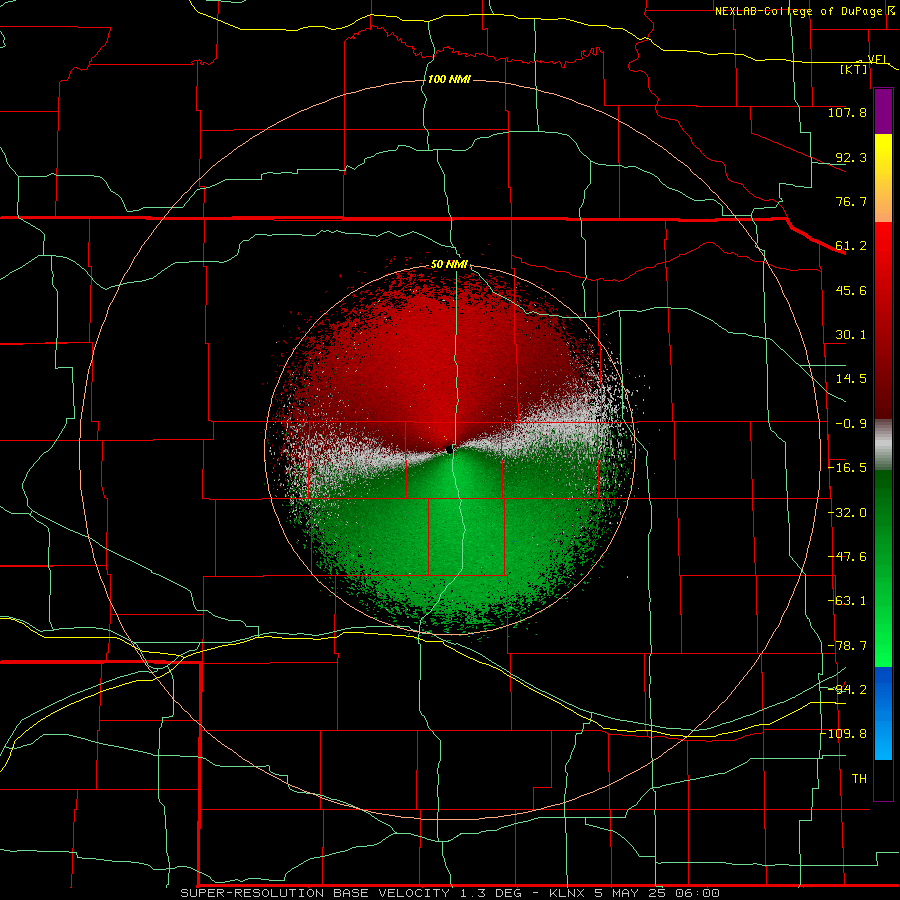Click the -16.5 velocity scale value
The image size is (900, 900).
click(x=847, y=468)
